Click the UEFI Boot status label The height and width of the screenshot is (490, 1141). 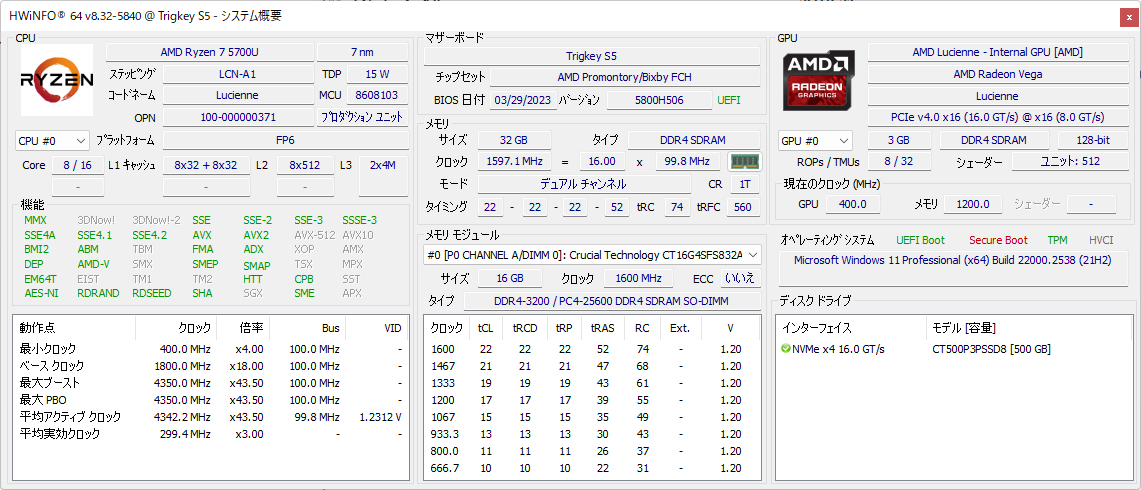919,240
